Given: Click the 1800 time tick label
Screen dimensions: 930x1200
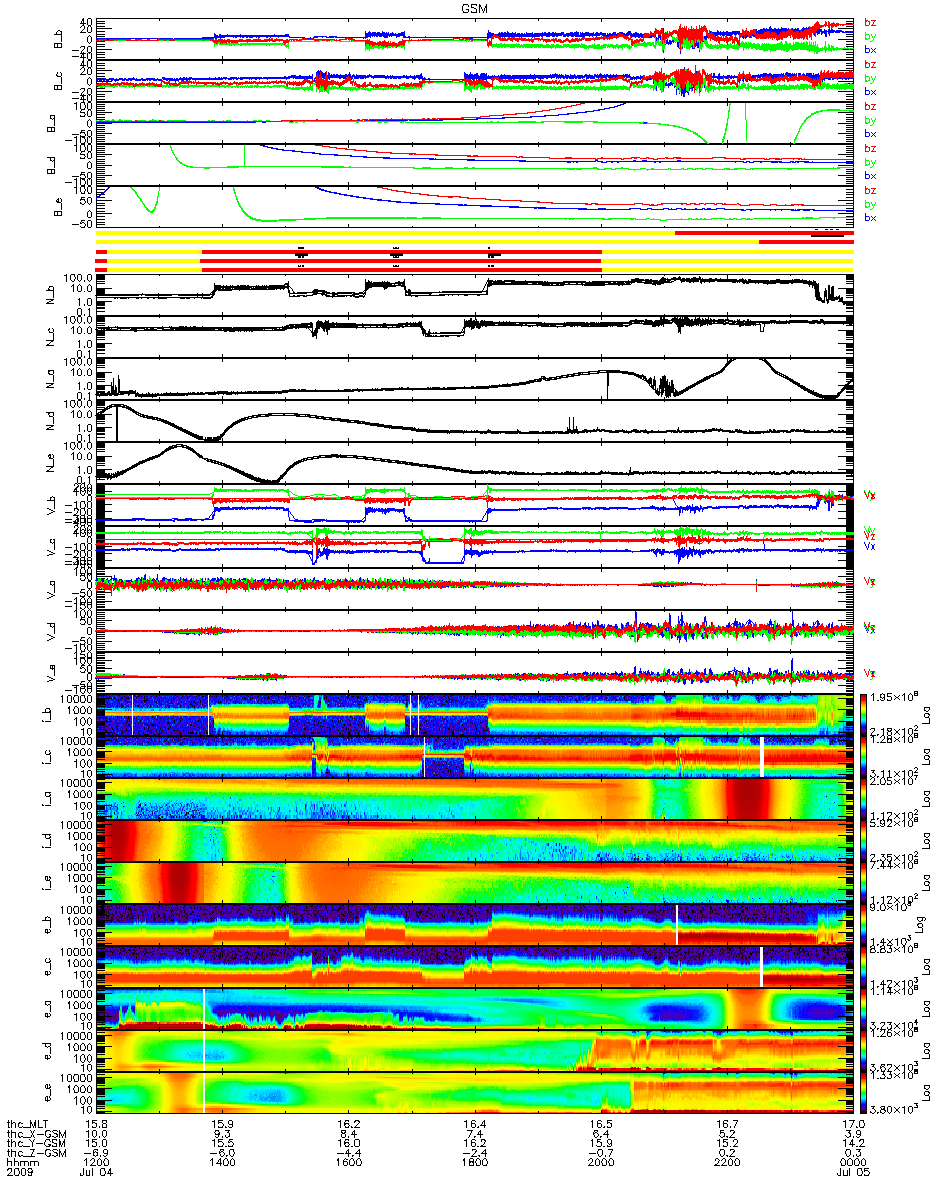Looking at the screenshot, I should coord(475,1164).
